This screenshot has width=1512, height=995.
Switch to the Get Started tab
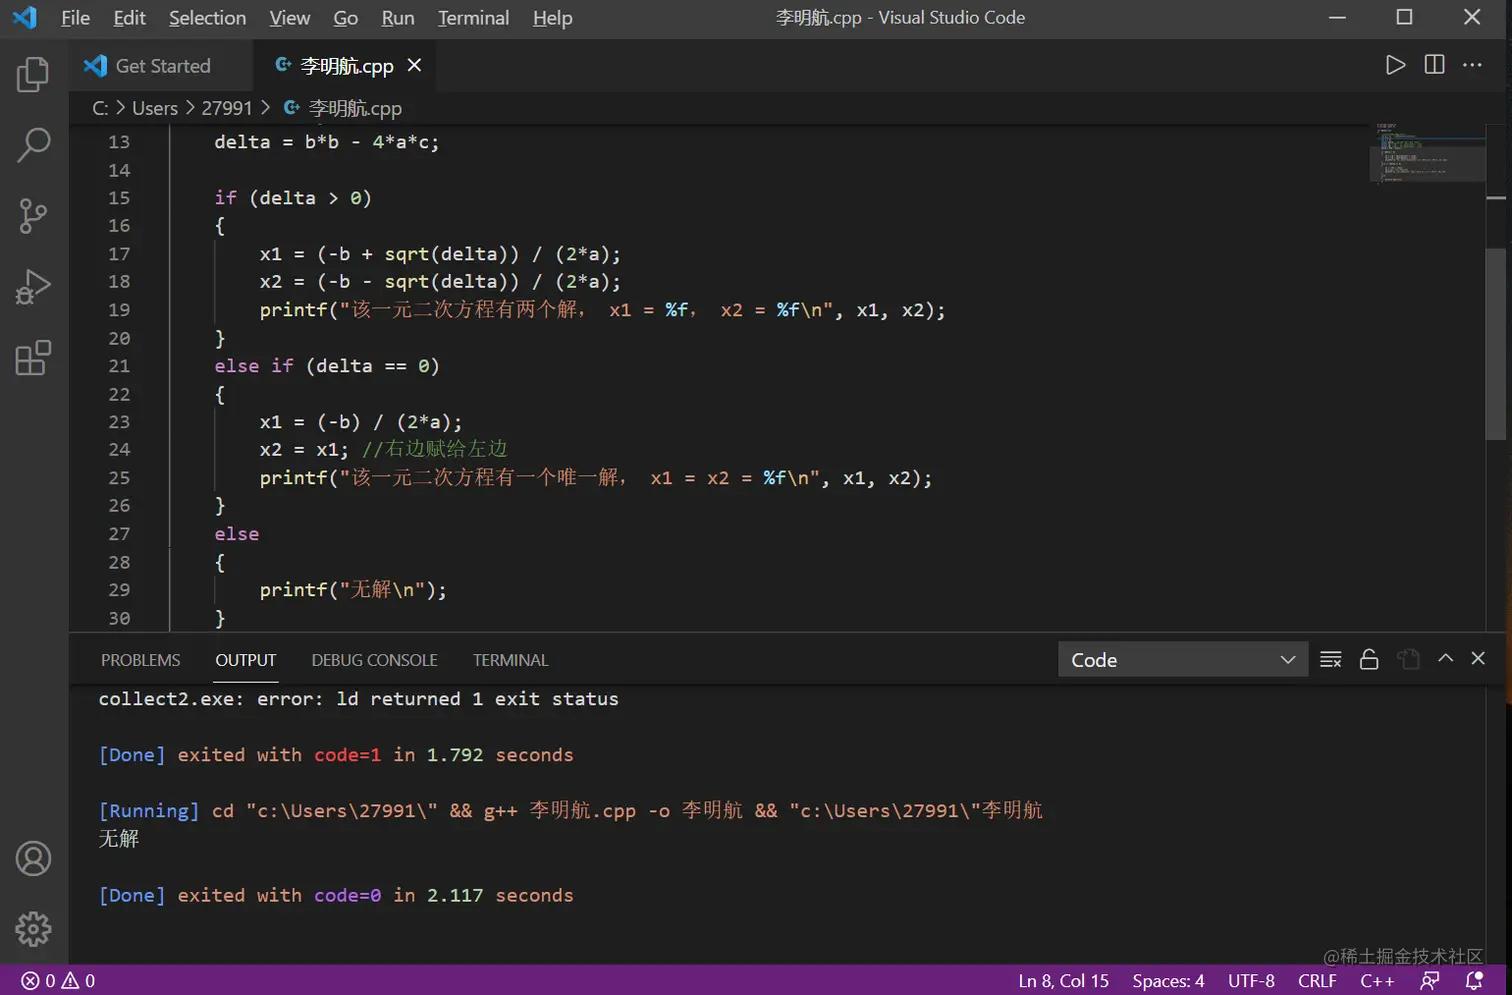(162, 66)
